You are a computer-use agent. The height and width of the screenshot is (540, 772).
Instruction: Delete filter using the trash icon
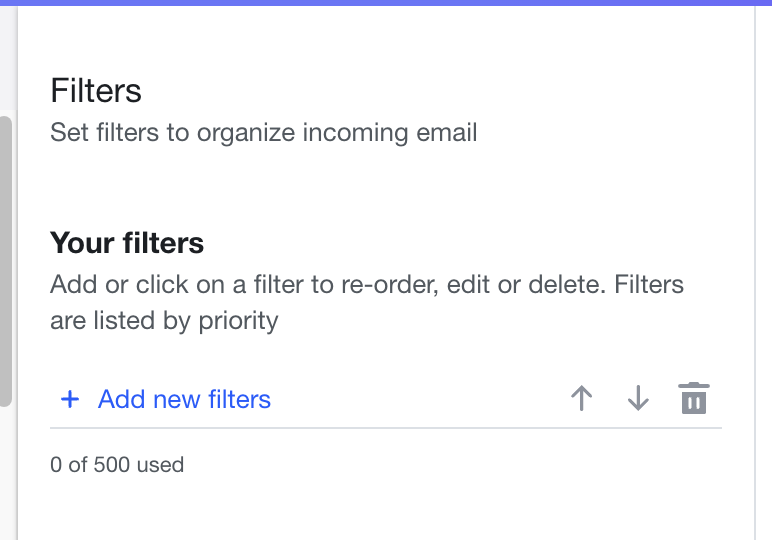[x=694, y=398]
